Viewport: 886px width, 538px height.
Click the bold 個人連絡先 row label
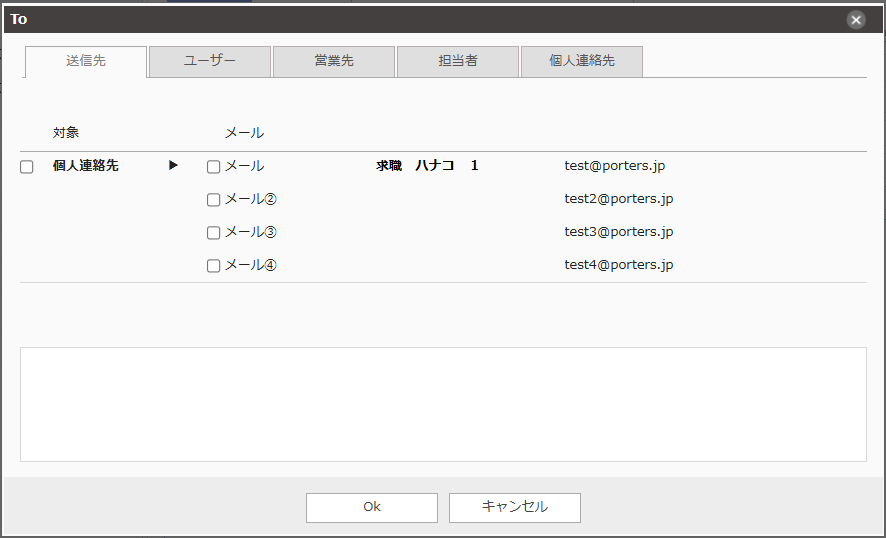click(x=85, y=166)
